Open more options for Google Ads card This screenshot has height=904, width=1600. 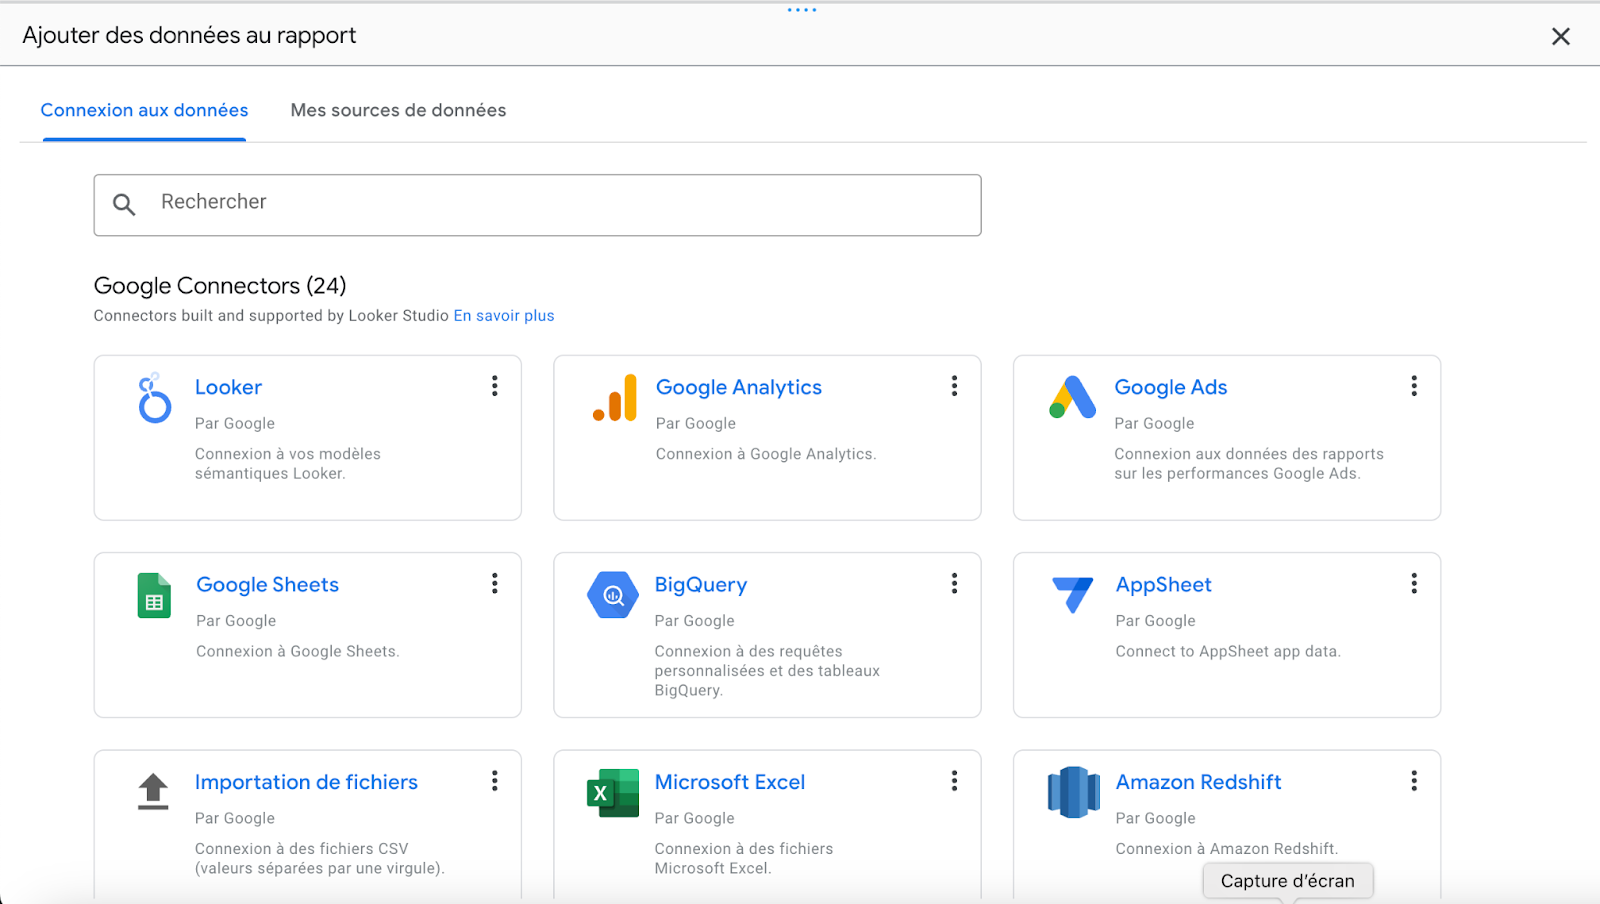pyautogui.click(x=1414, y=386)
